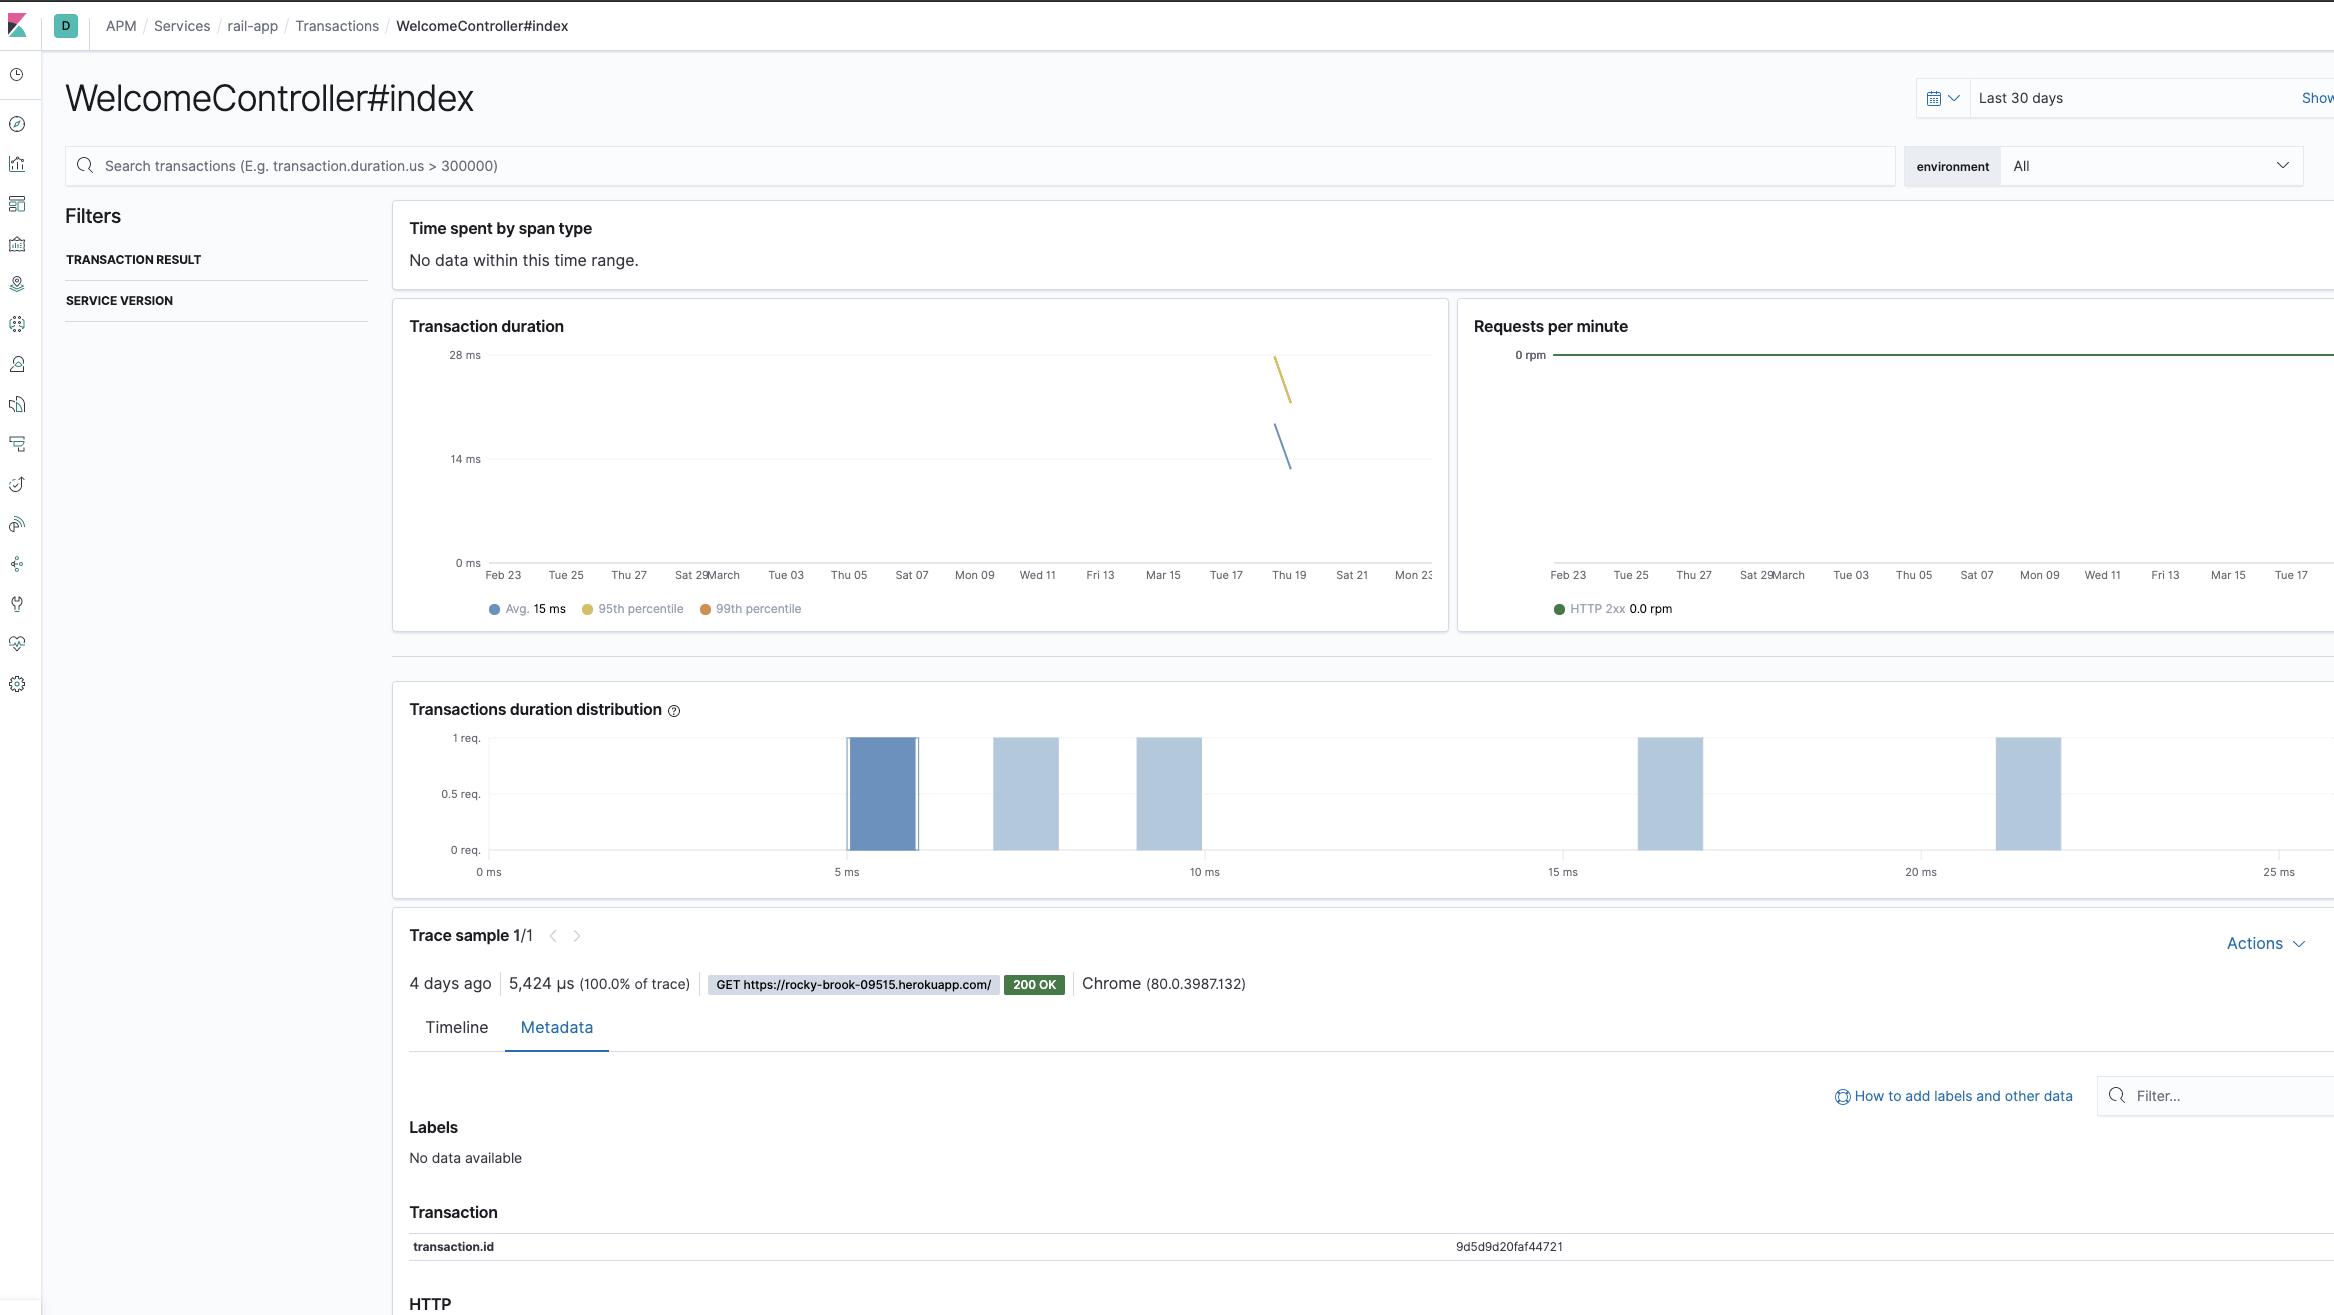The height and width of the screenshot is (1315, 2334).
Task: Open the Dashboards app icon
Action: pyautogui.click(x=17, y=204)
